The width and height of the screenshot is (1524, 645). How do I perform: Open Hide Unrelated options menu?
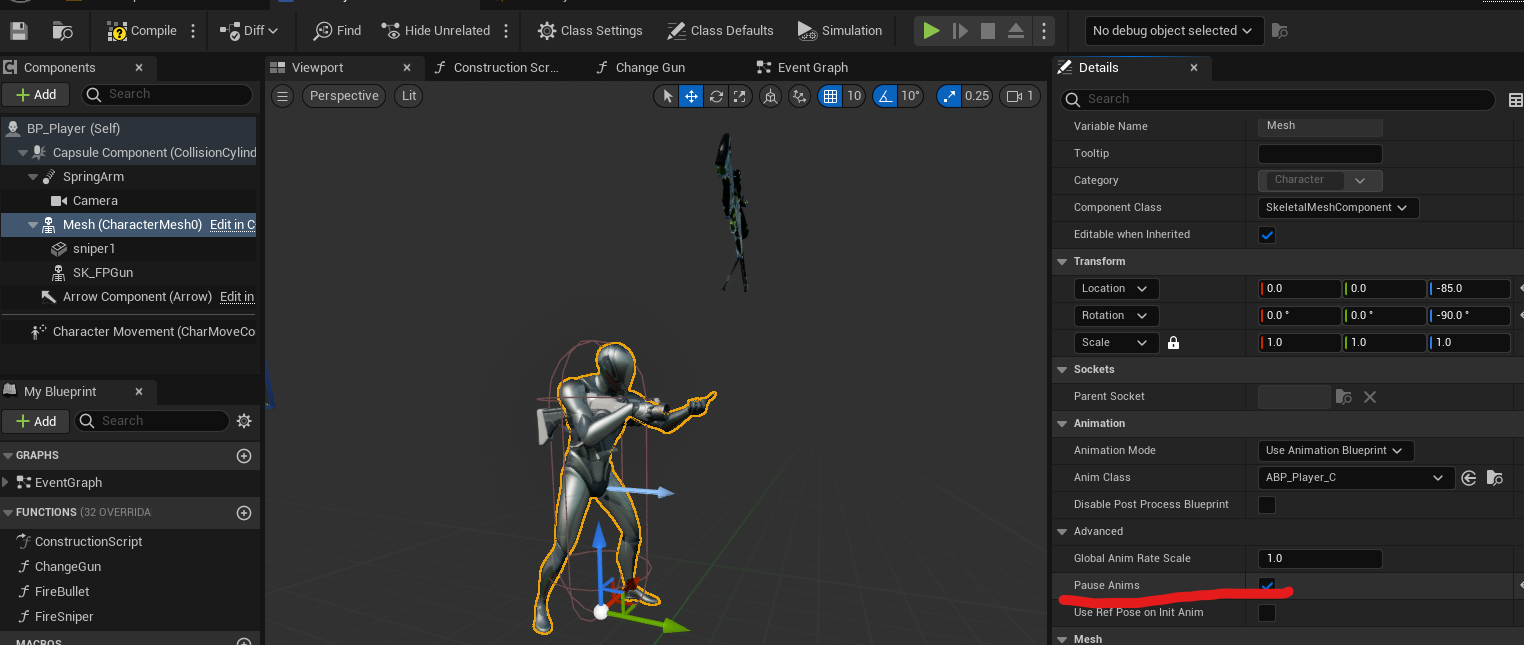pyautogui.click(x=506, y=31)
